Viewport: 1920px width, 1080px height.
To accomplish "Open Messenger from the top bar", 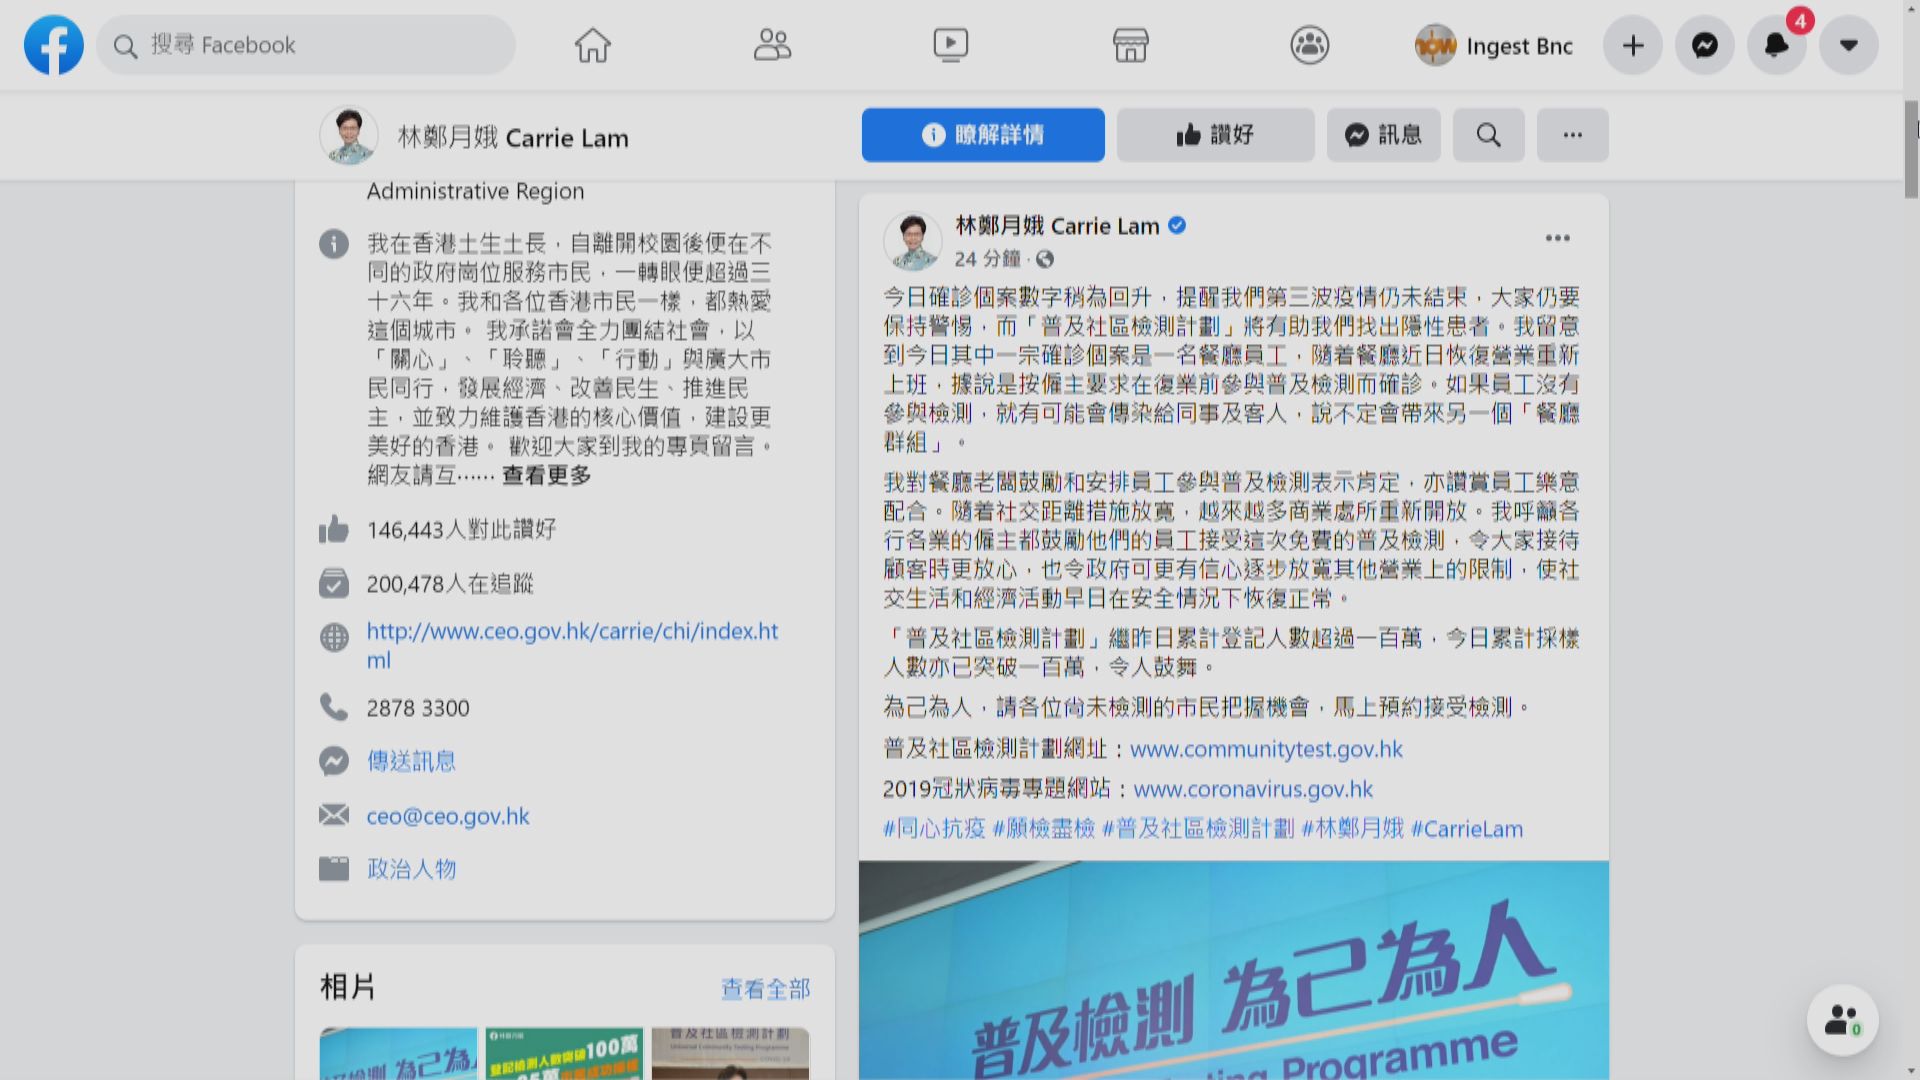I will point(1704,44).
